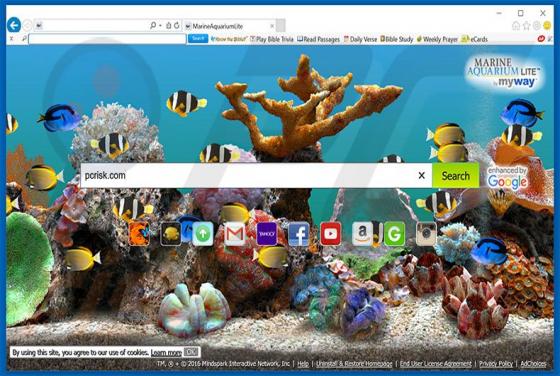Open the Know the Bible toolbar link
Screen dimensions: 560x376
pos(229,39)
